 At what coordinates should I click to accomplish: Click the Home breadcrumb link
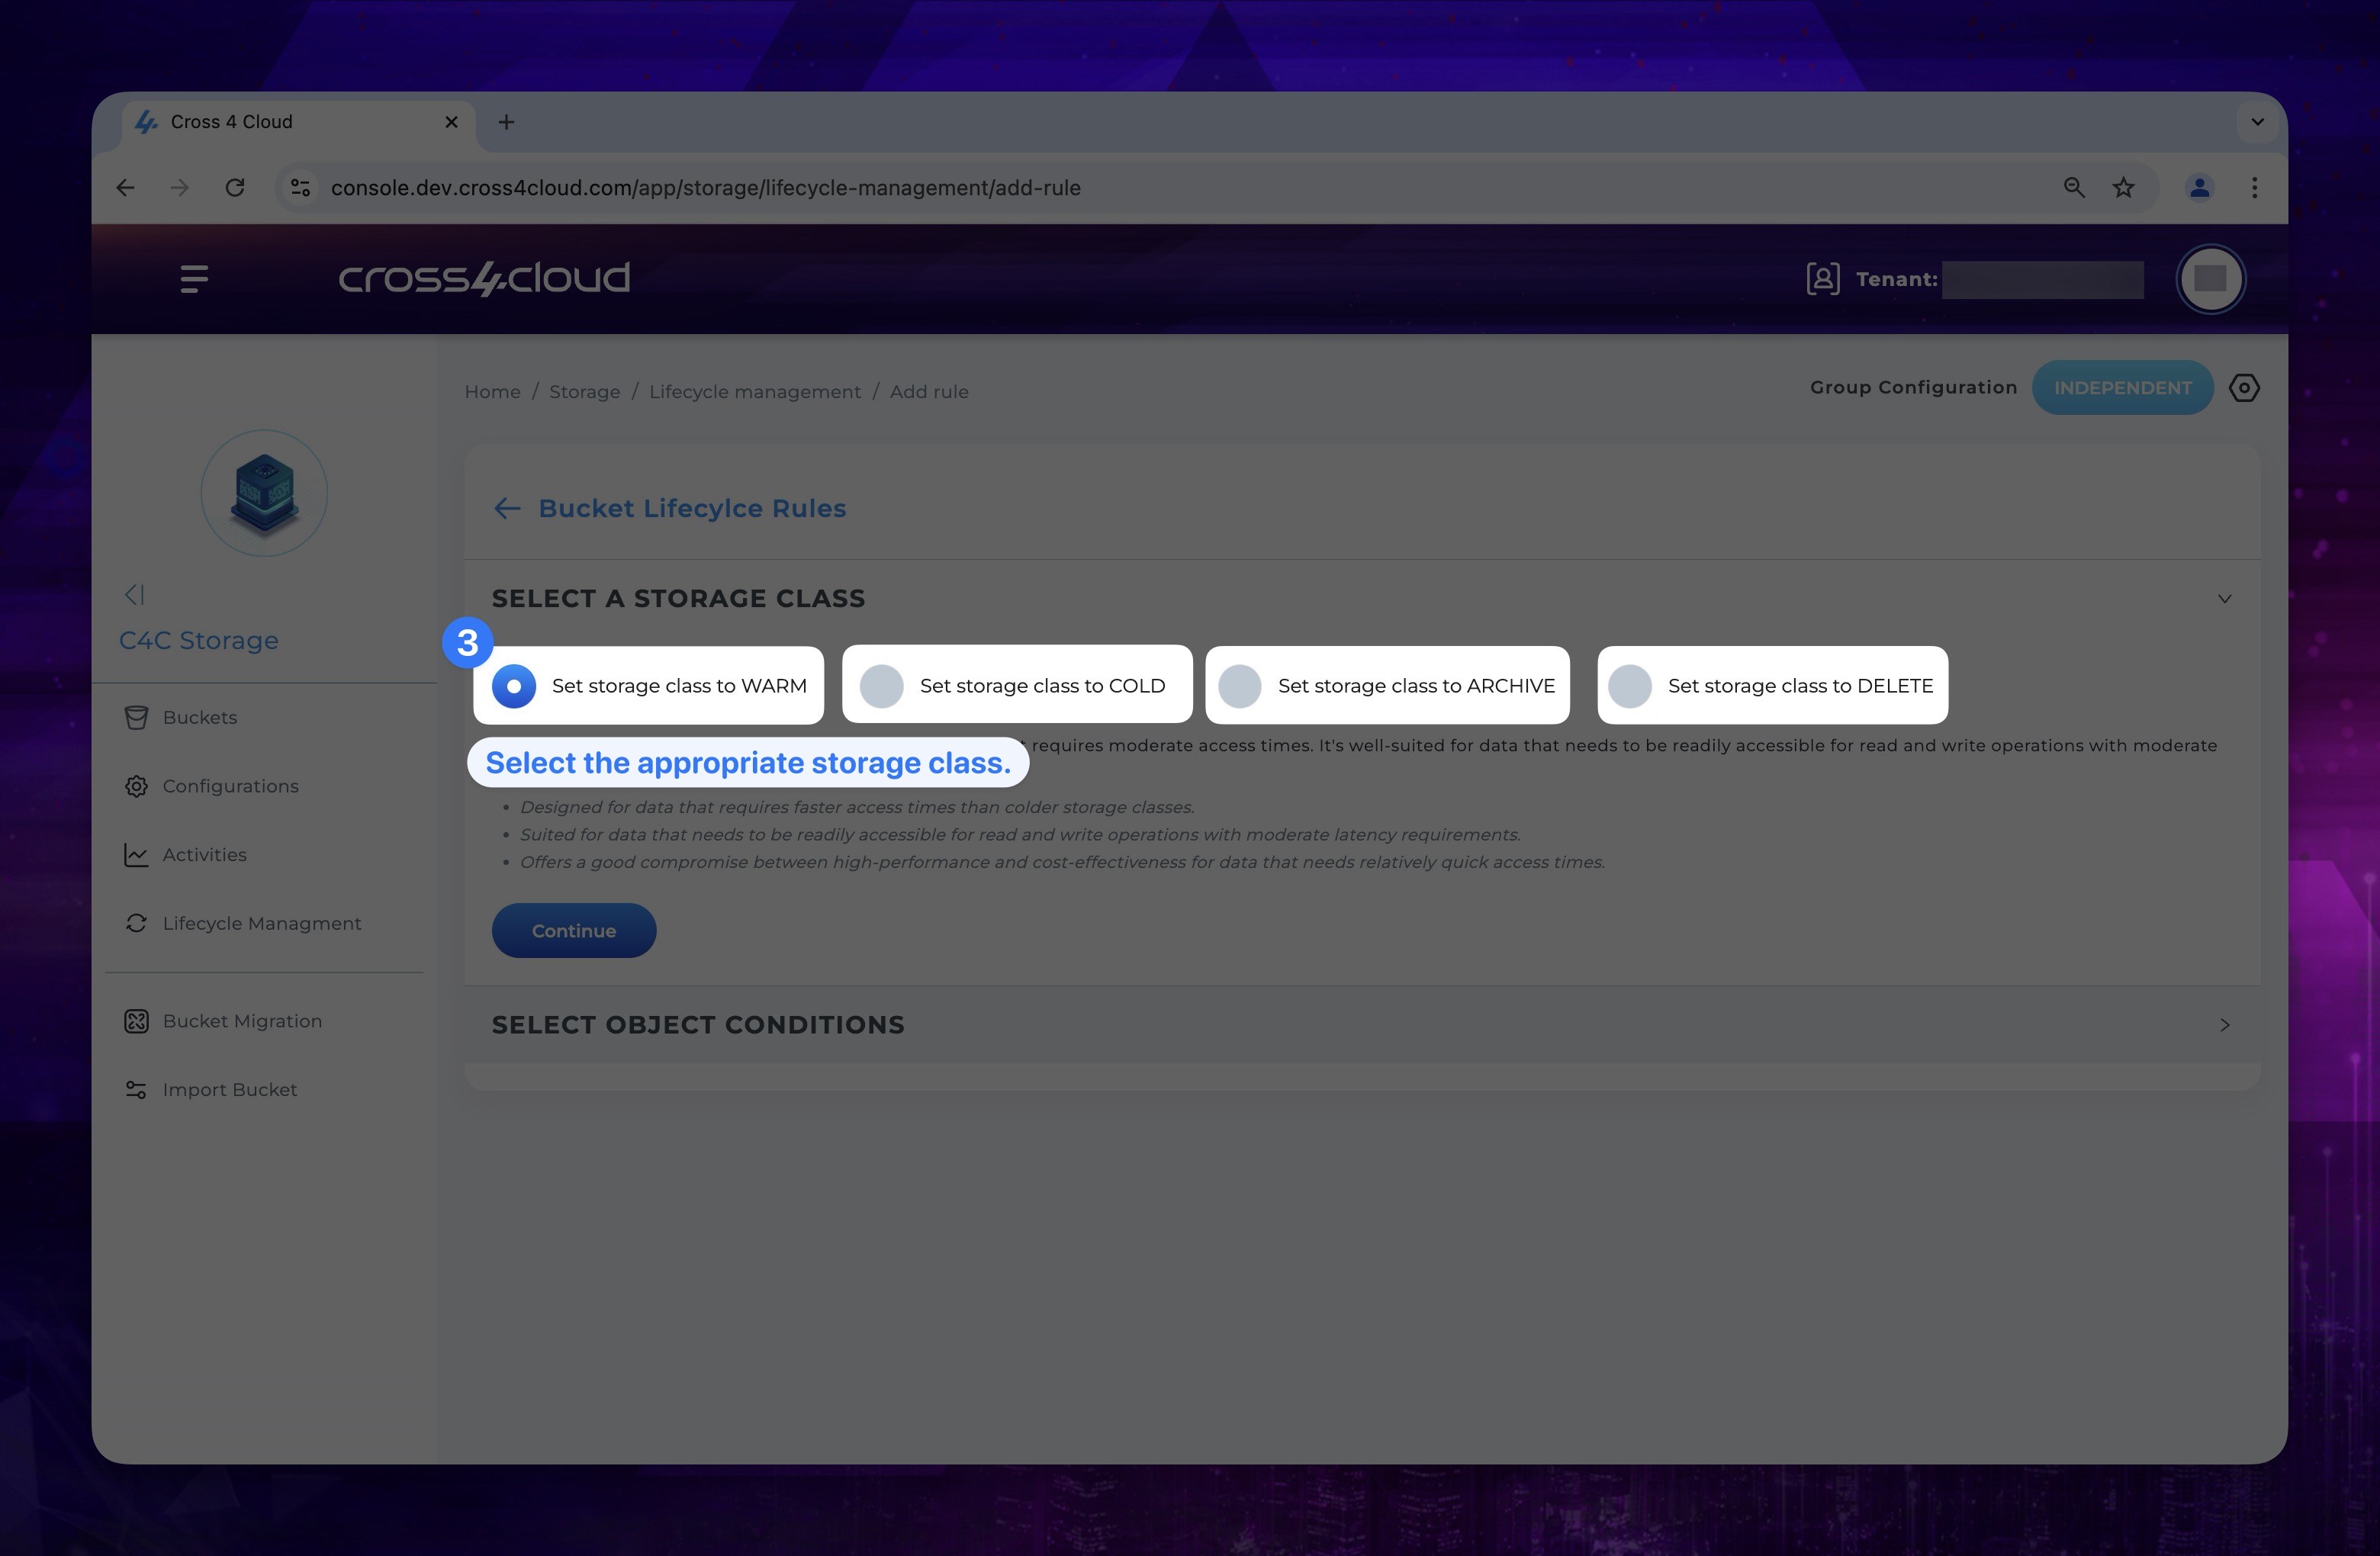pos(491,391)
